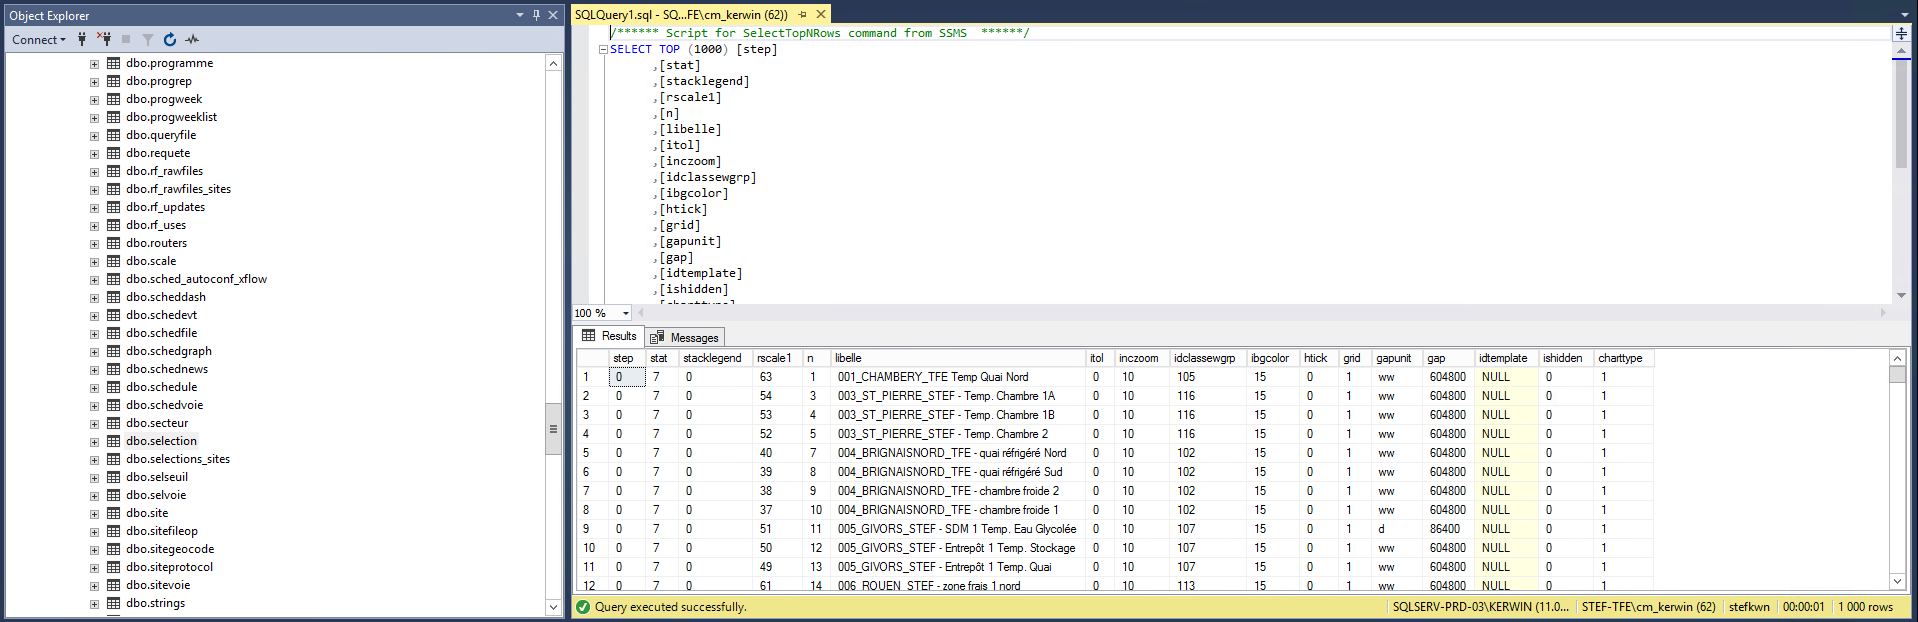Click the Filter funnel icon
Viewport: 1918px width, 622px height.
click(148, 39)
